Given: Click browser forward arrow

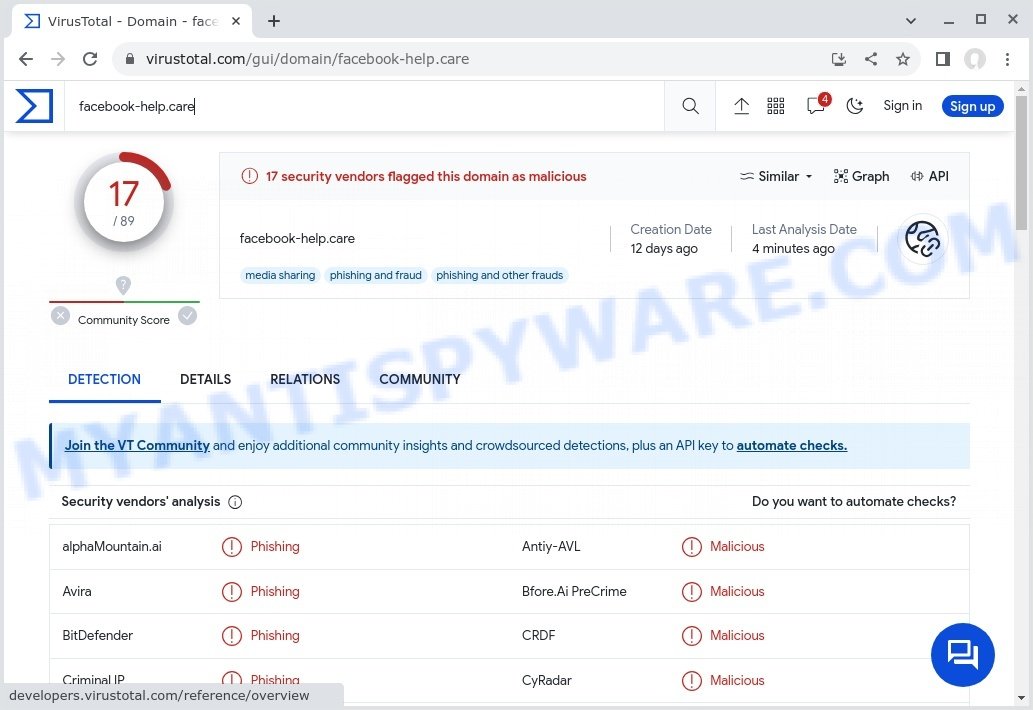Looking at the screenshot, I should pyautogui.click(x=58, y=59).
